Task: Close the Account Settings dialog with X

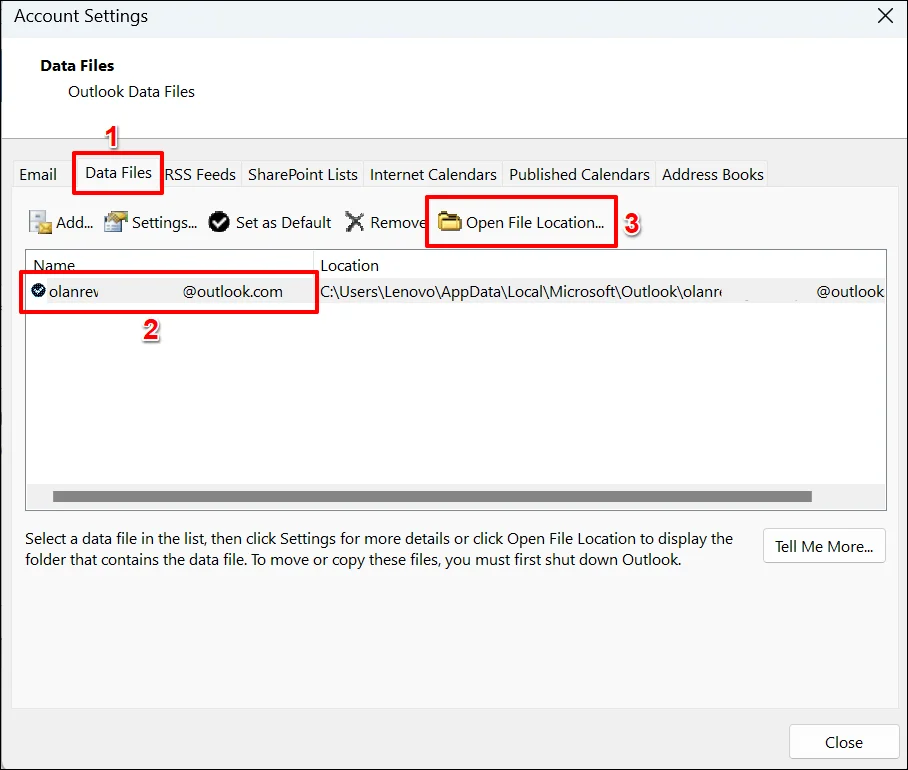Action: tap(885, 16)
